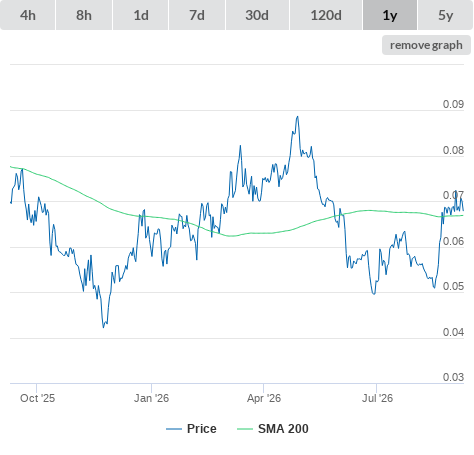Click the 0.08 y-axis label

[453, 150]
